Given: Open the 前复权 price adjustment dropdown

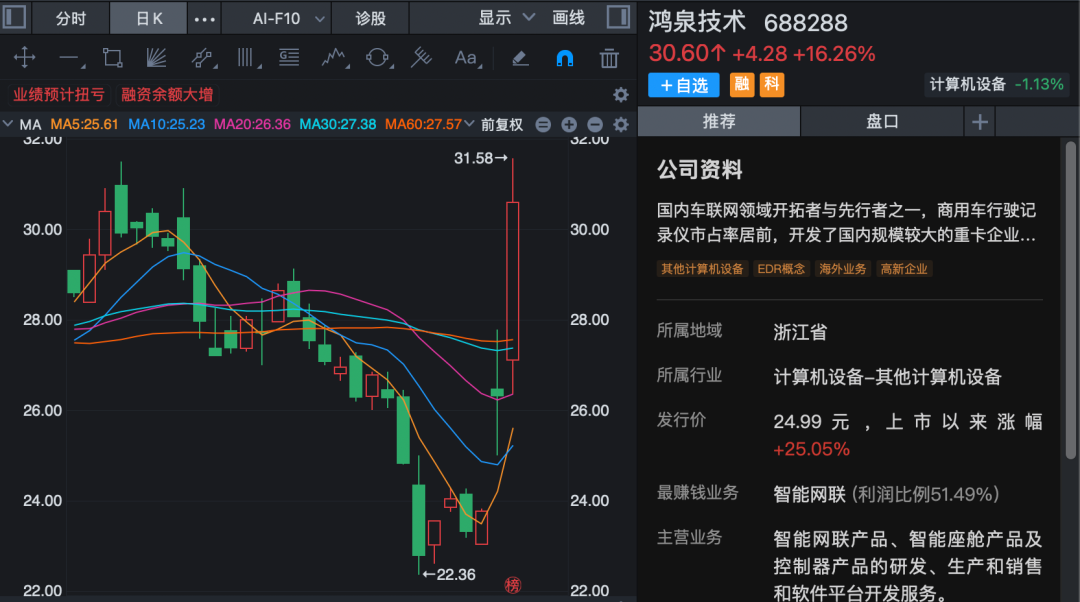Looking at the screenshot, I should coord(501,125).
